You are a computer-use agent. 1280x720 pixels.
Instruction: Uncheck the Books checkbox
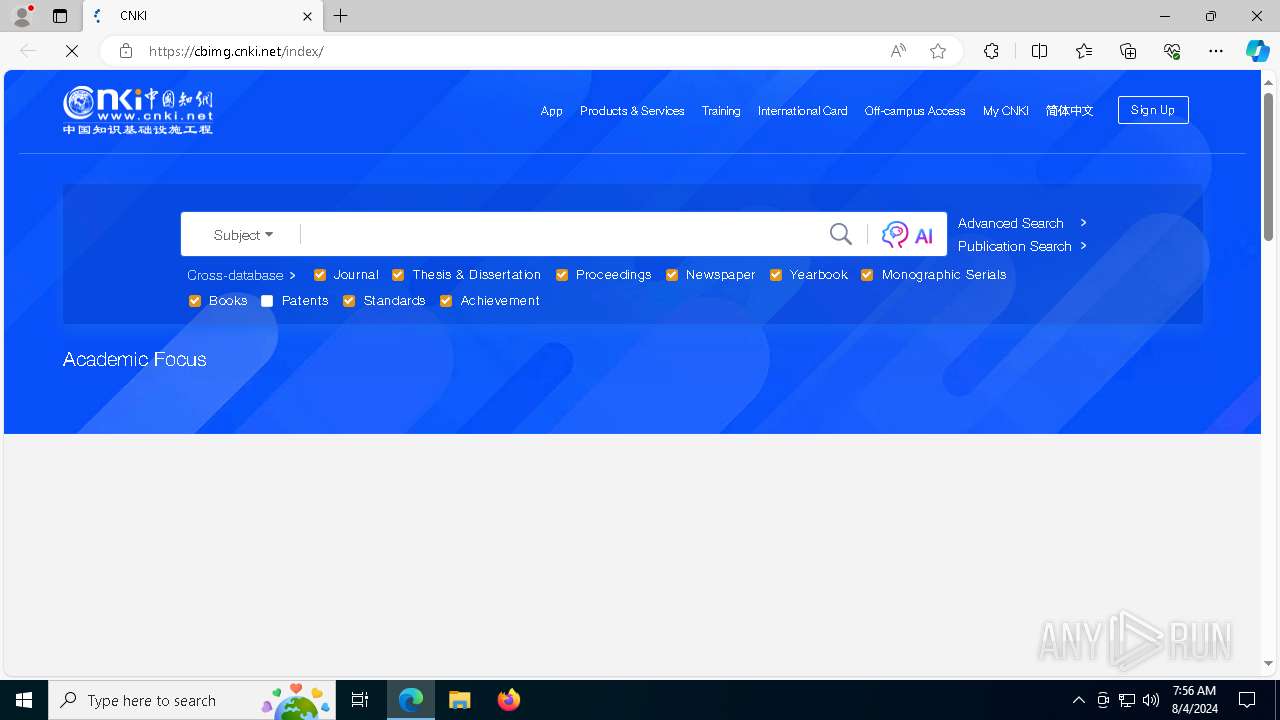click(x=195, y=301)
